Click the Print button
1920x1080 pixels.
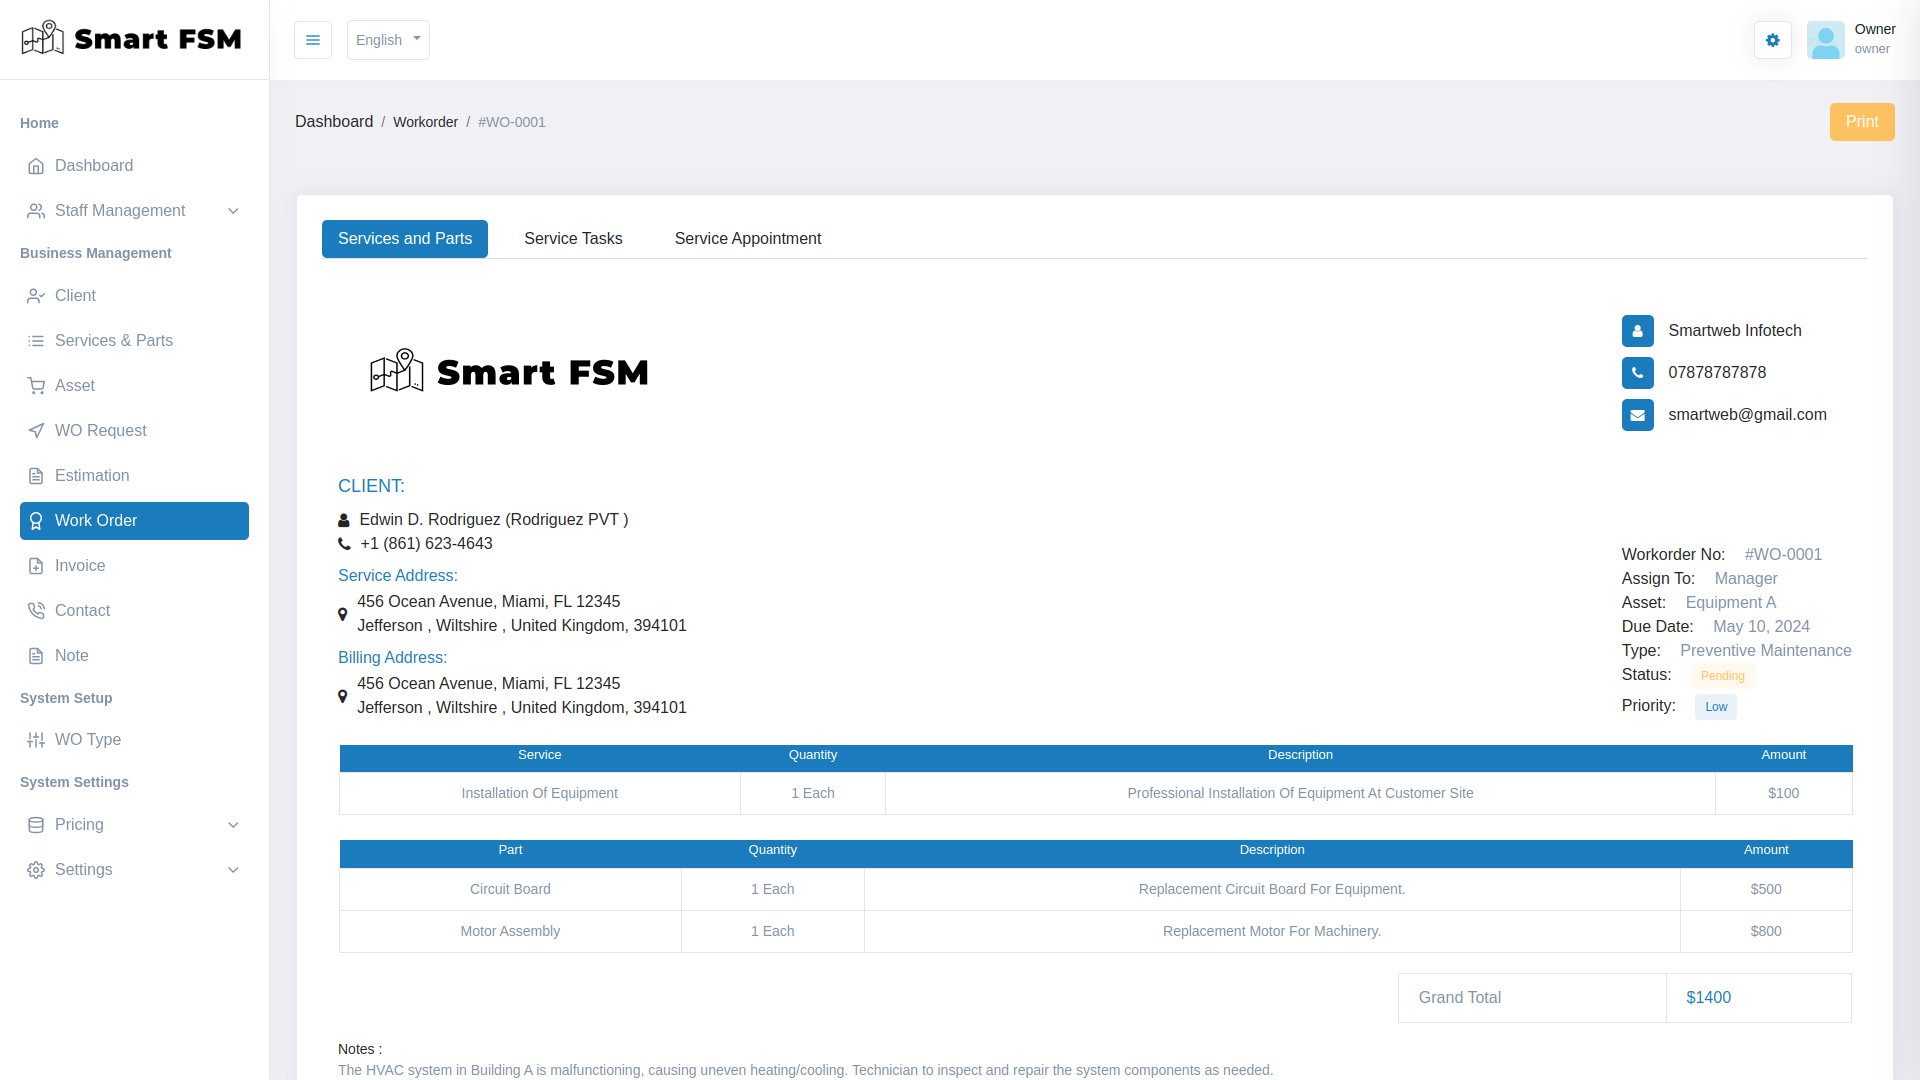(x=1862, y=121)
